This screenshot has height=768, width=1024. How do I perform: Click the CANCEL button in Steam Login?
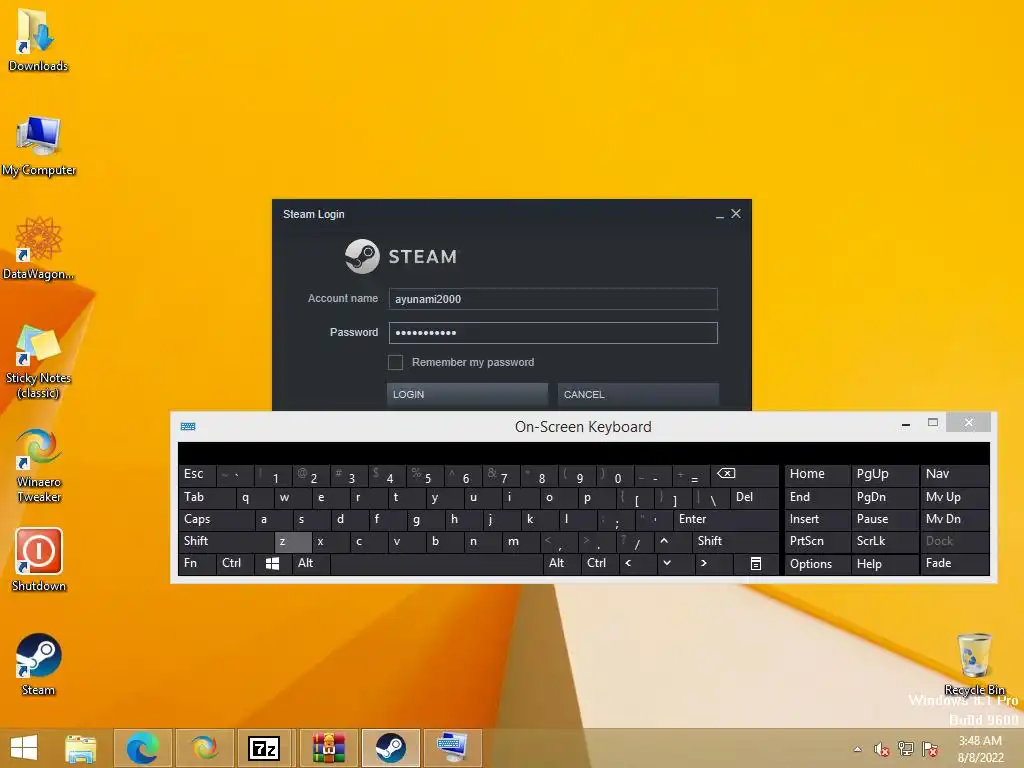pyautogui.click(x=638, y=394)
